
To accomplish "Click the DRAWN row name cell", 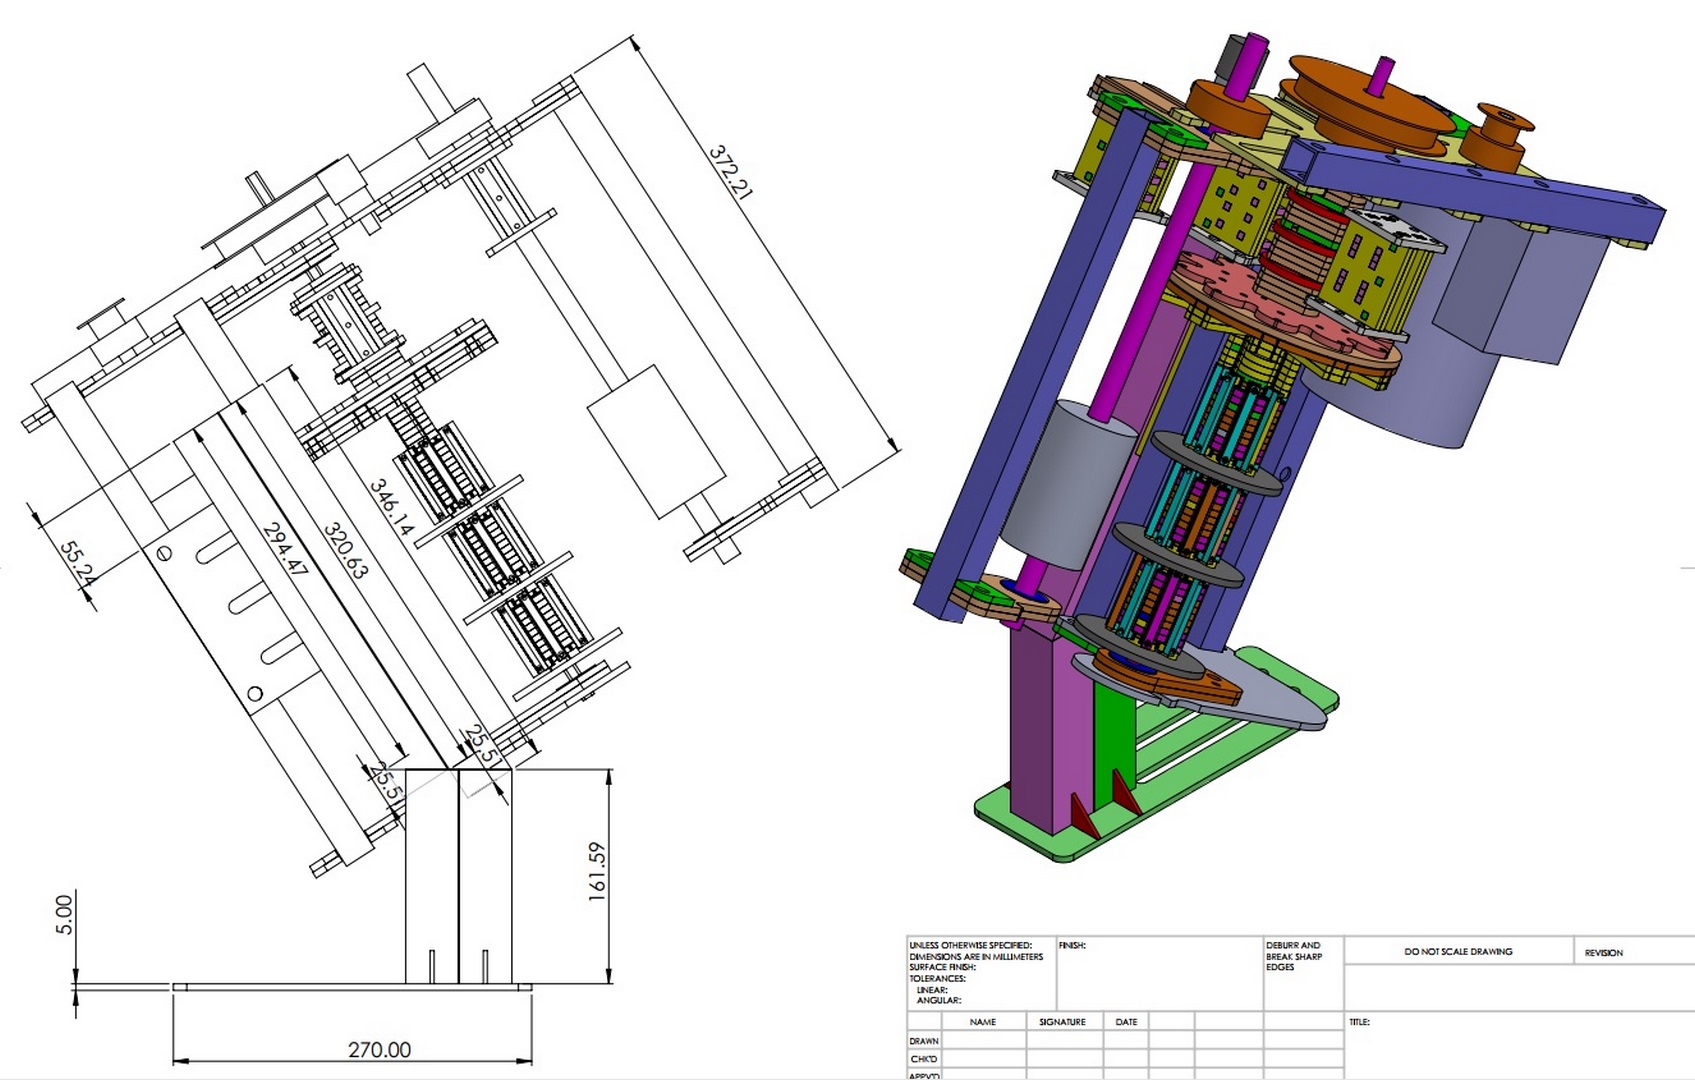I will coord(983,1041).
